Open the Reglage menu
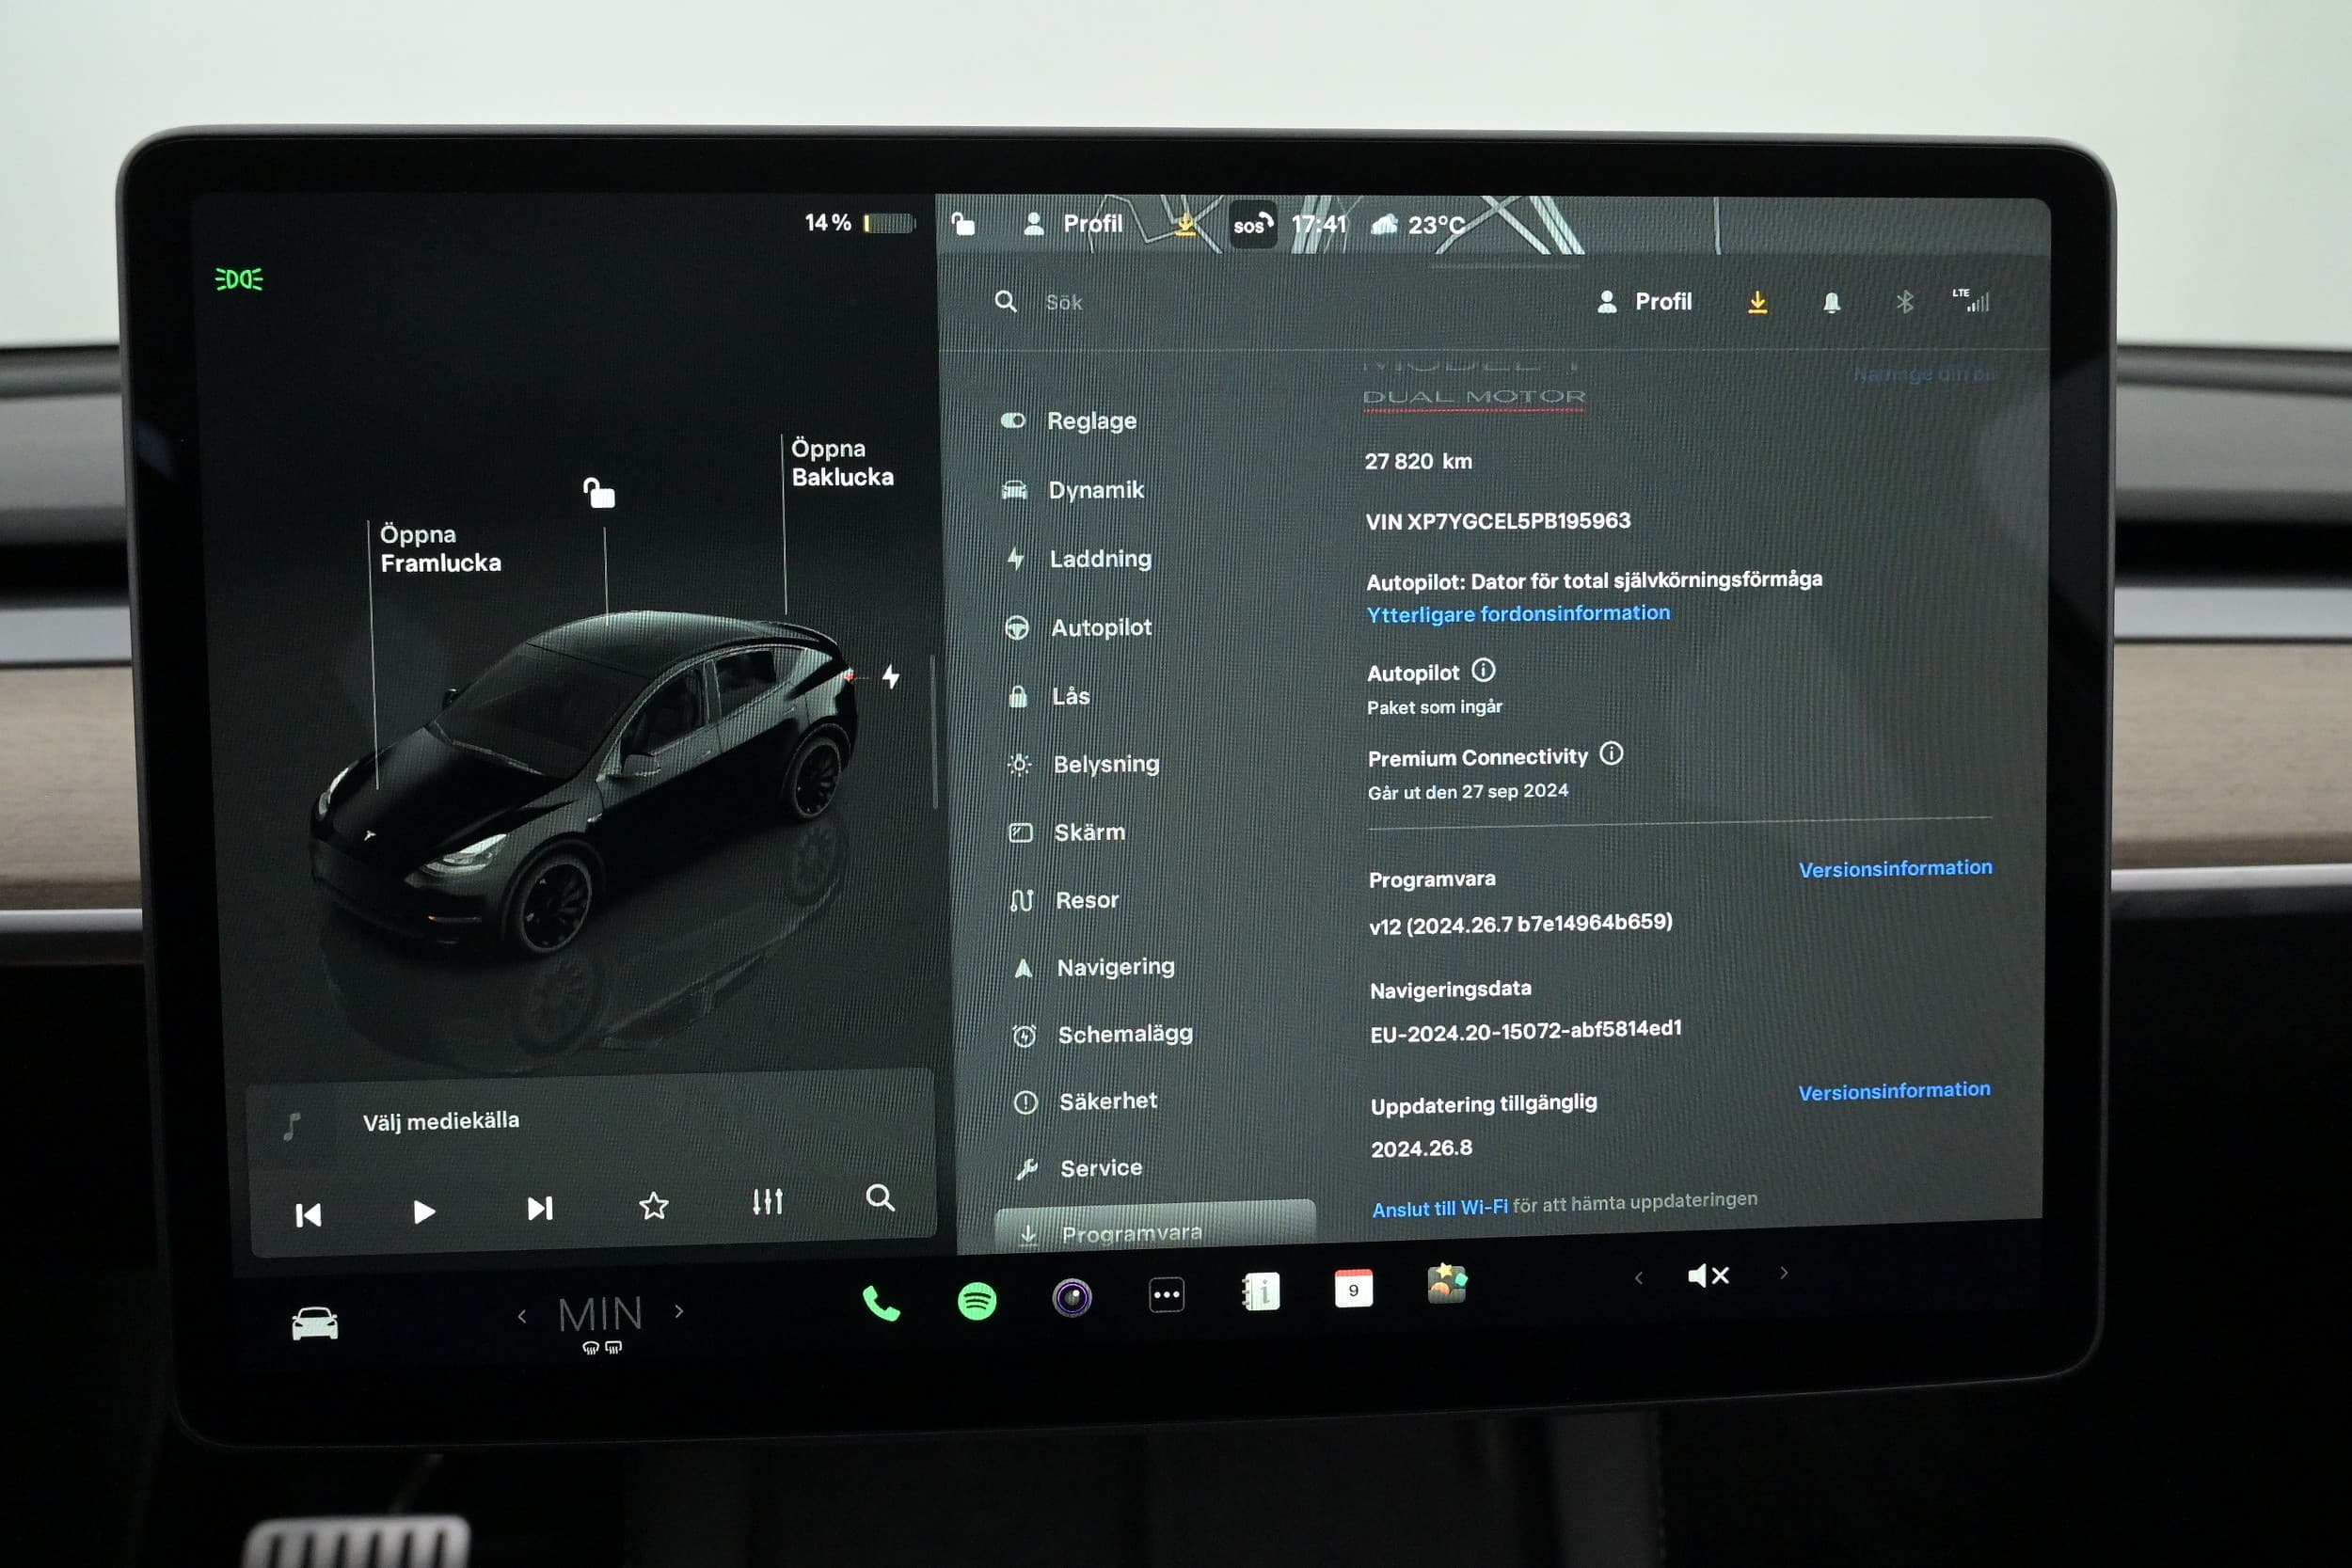 pyautogui.click(x=1069, y=421)
